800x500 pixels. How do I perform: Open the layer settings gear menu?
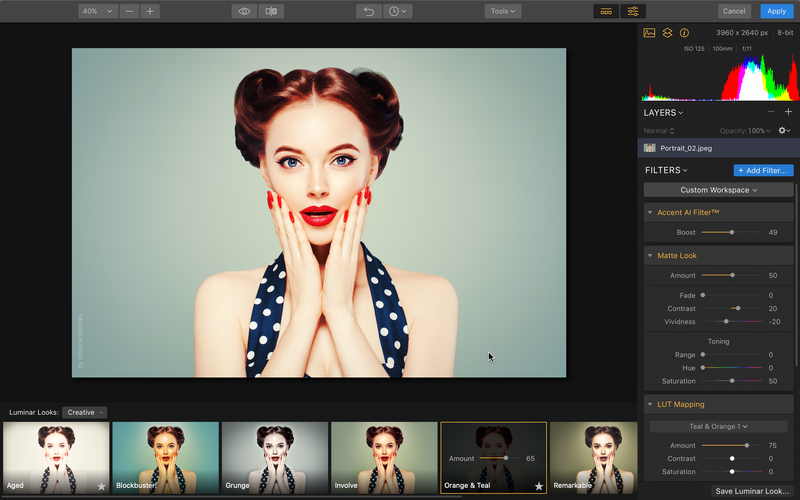click(784, 131)
